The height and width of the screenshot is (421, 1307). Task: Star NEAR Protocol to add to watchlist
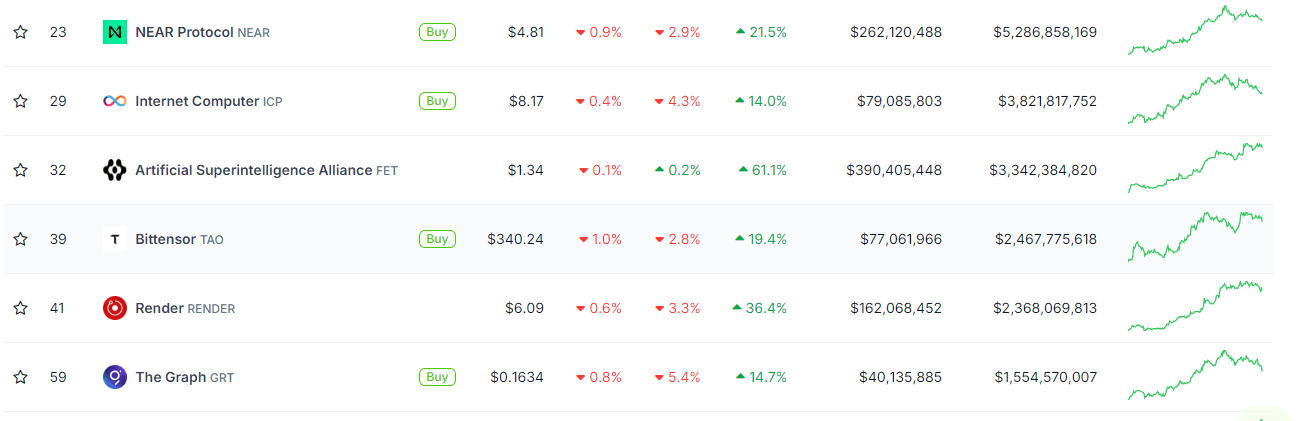[20, 32]
